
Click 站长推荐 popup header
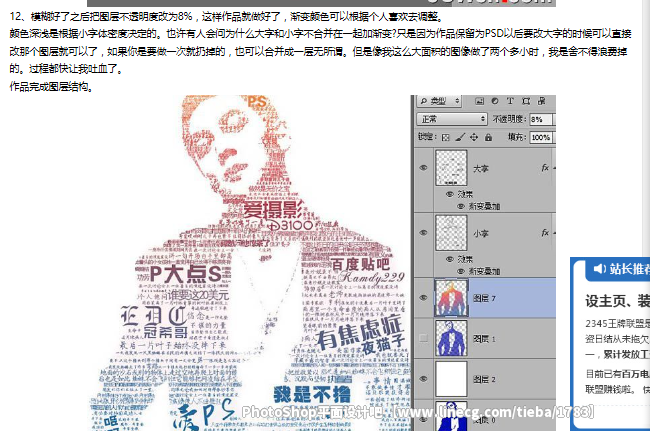[617, 269]
